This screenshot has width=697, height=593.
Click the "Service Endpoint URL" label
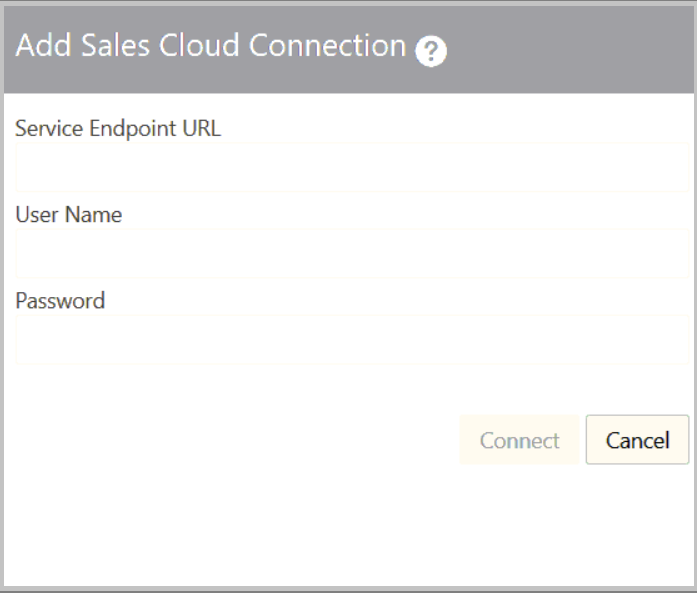118,128
